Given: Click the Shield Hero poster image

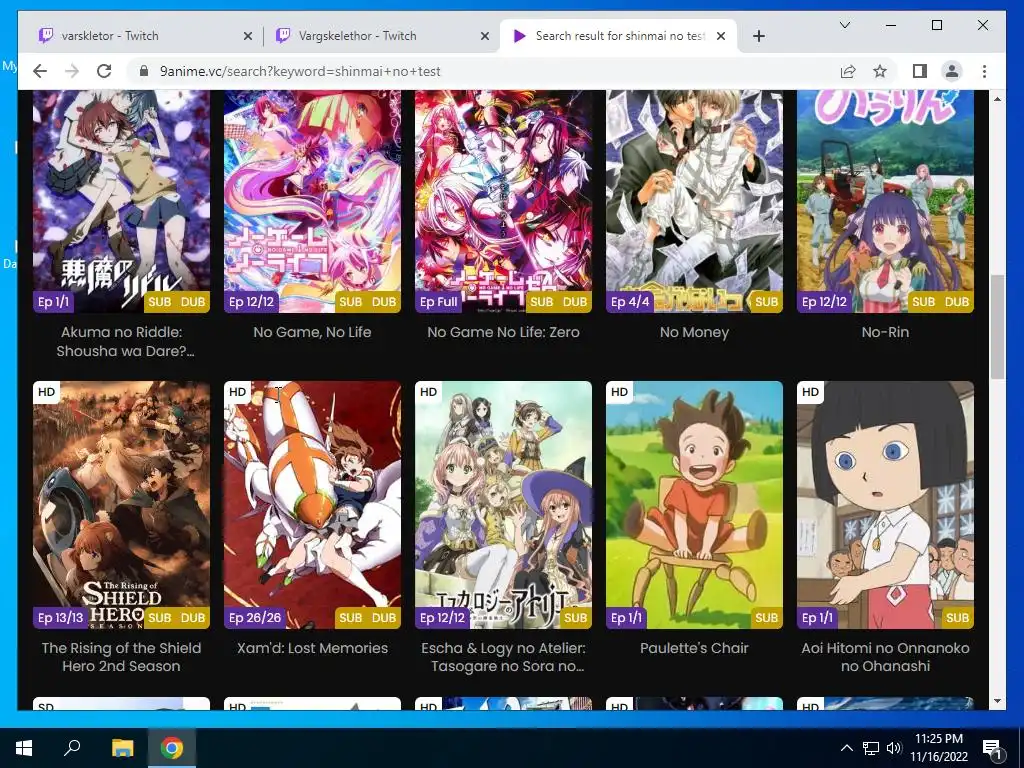Looking at the screenshot, I should click(121, 505).
